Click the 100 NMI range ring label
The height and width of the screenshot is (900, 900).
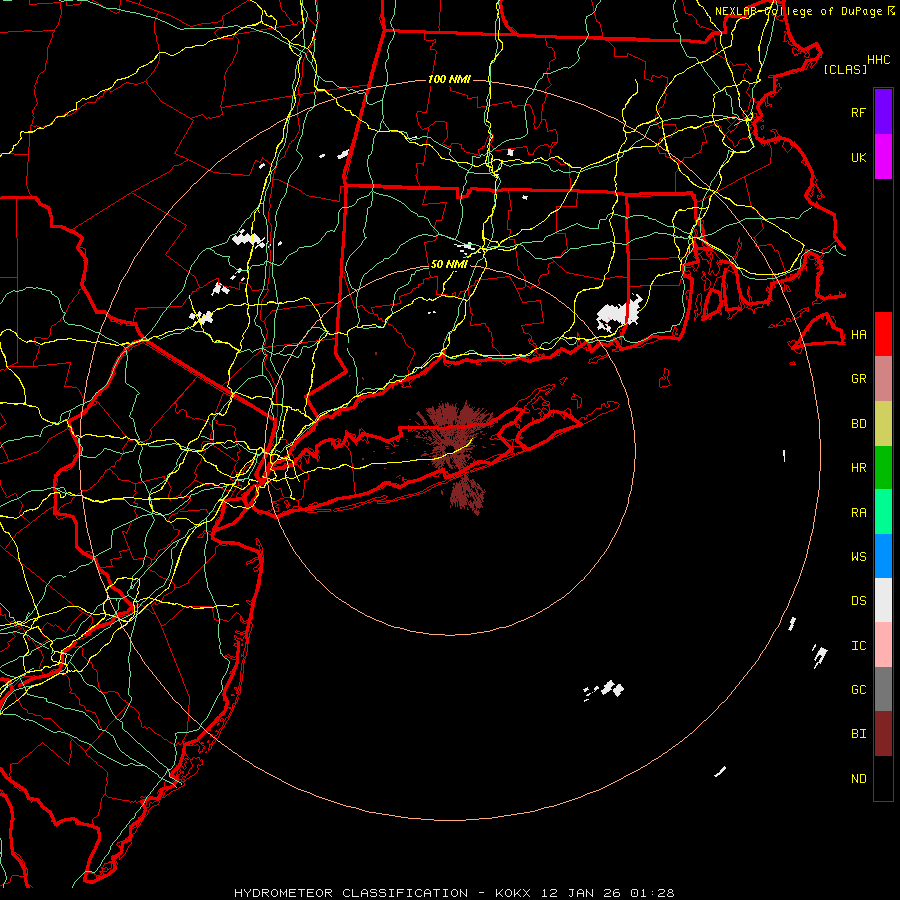tap(449, 79)
